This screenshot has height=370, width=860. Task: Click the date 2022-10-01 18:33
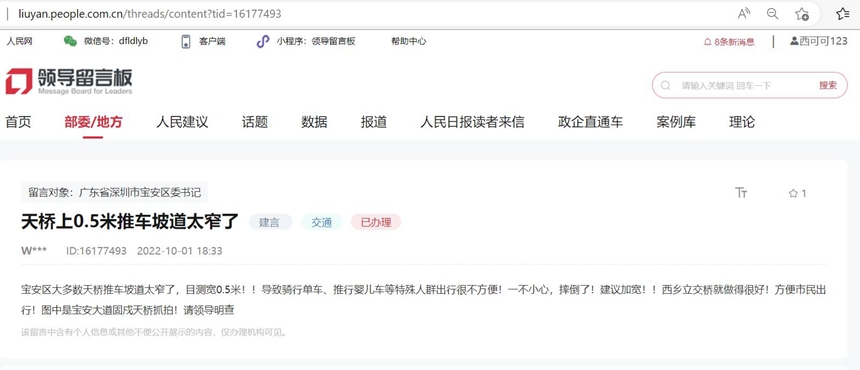pos(180,251)
